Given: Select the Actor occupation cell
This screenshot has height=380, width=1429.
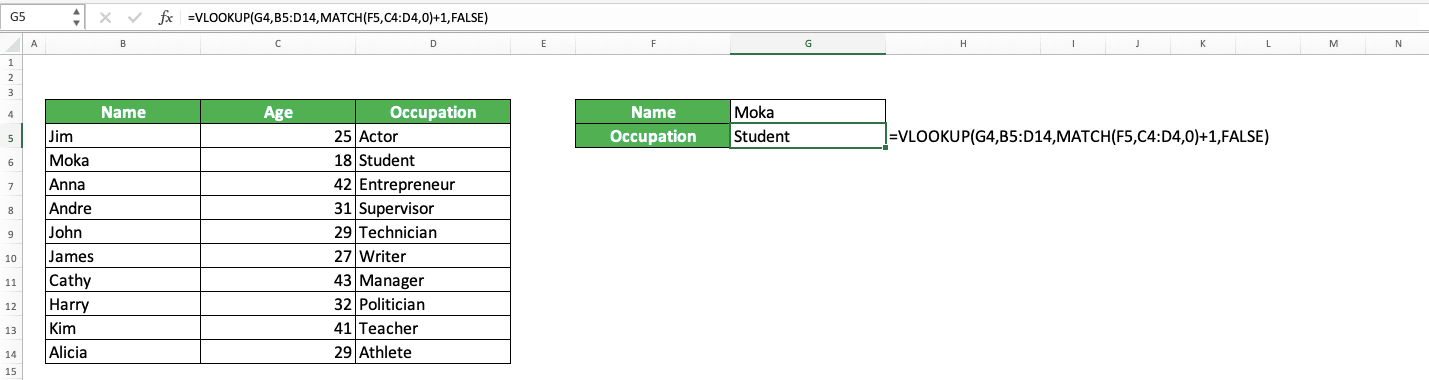Looking at the screenshot, I should (x=432, y=136).
